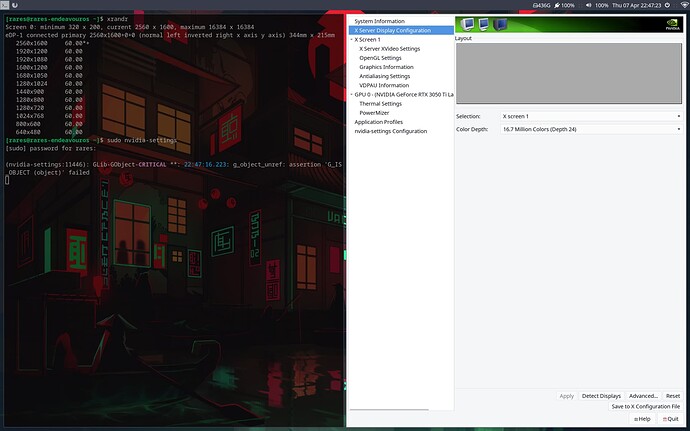
Task: Click the gray Layout display area
Action: 569,73
